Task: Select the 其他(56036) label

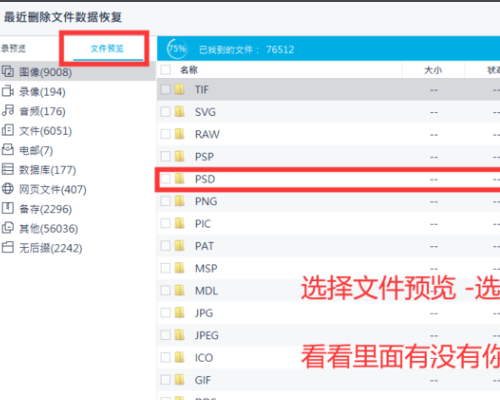Action: [49, 229]
